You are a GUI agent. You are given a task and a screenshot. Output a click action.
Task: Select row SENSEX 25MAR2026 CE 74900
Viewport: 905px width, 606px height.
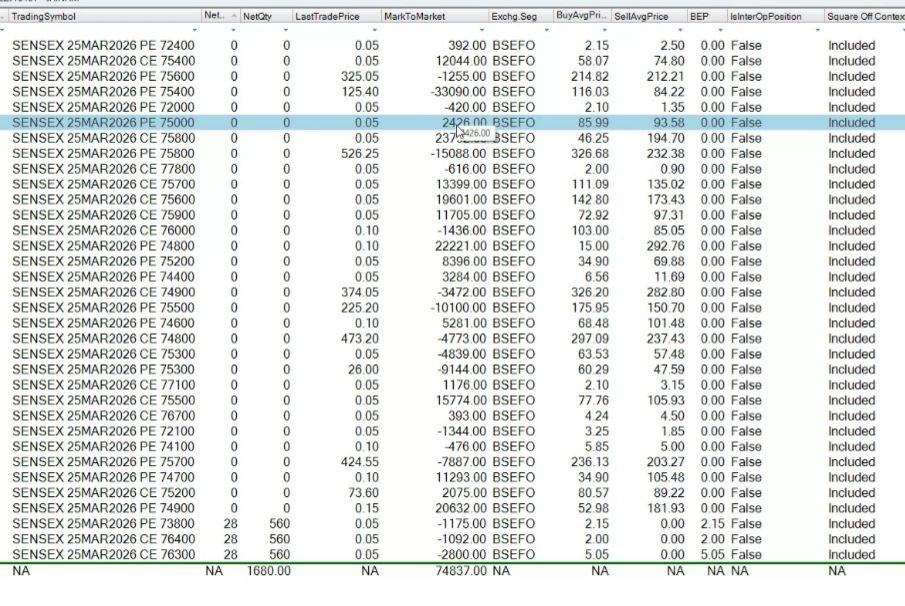[x=452, y=293]
